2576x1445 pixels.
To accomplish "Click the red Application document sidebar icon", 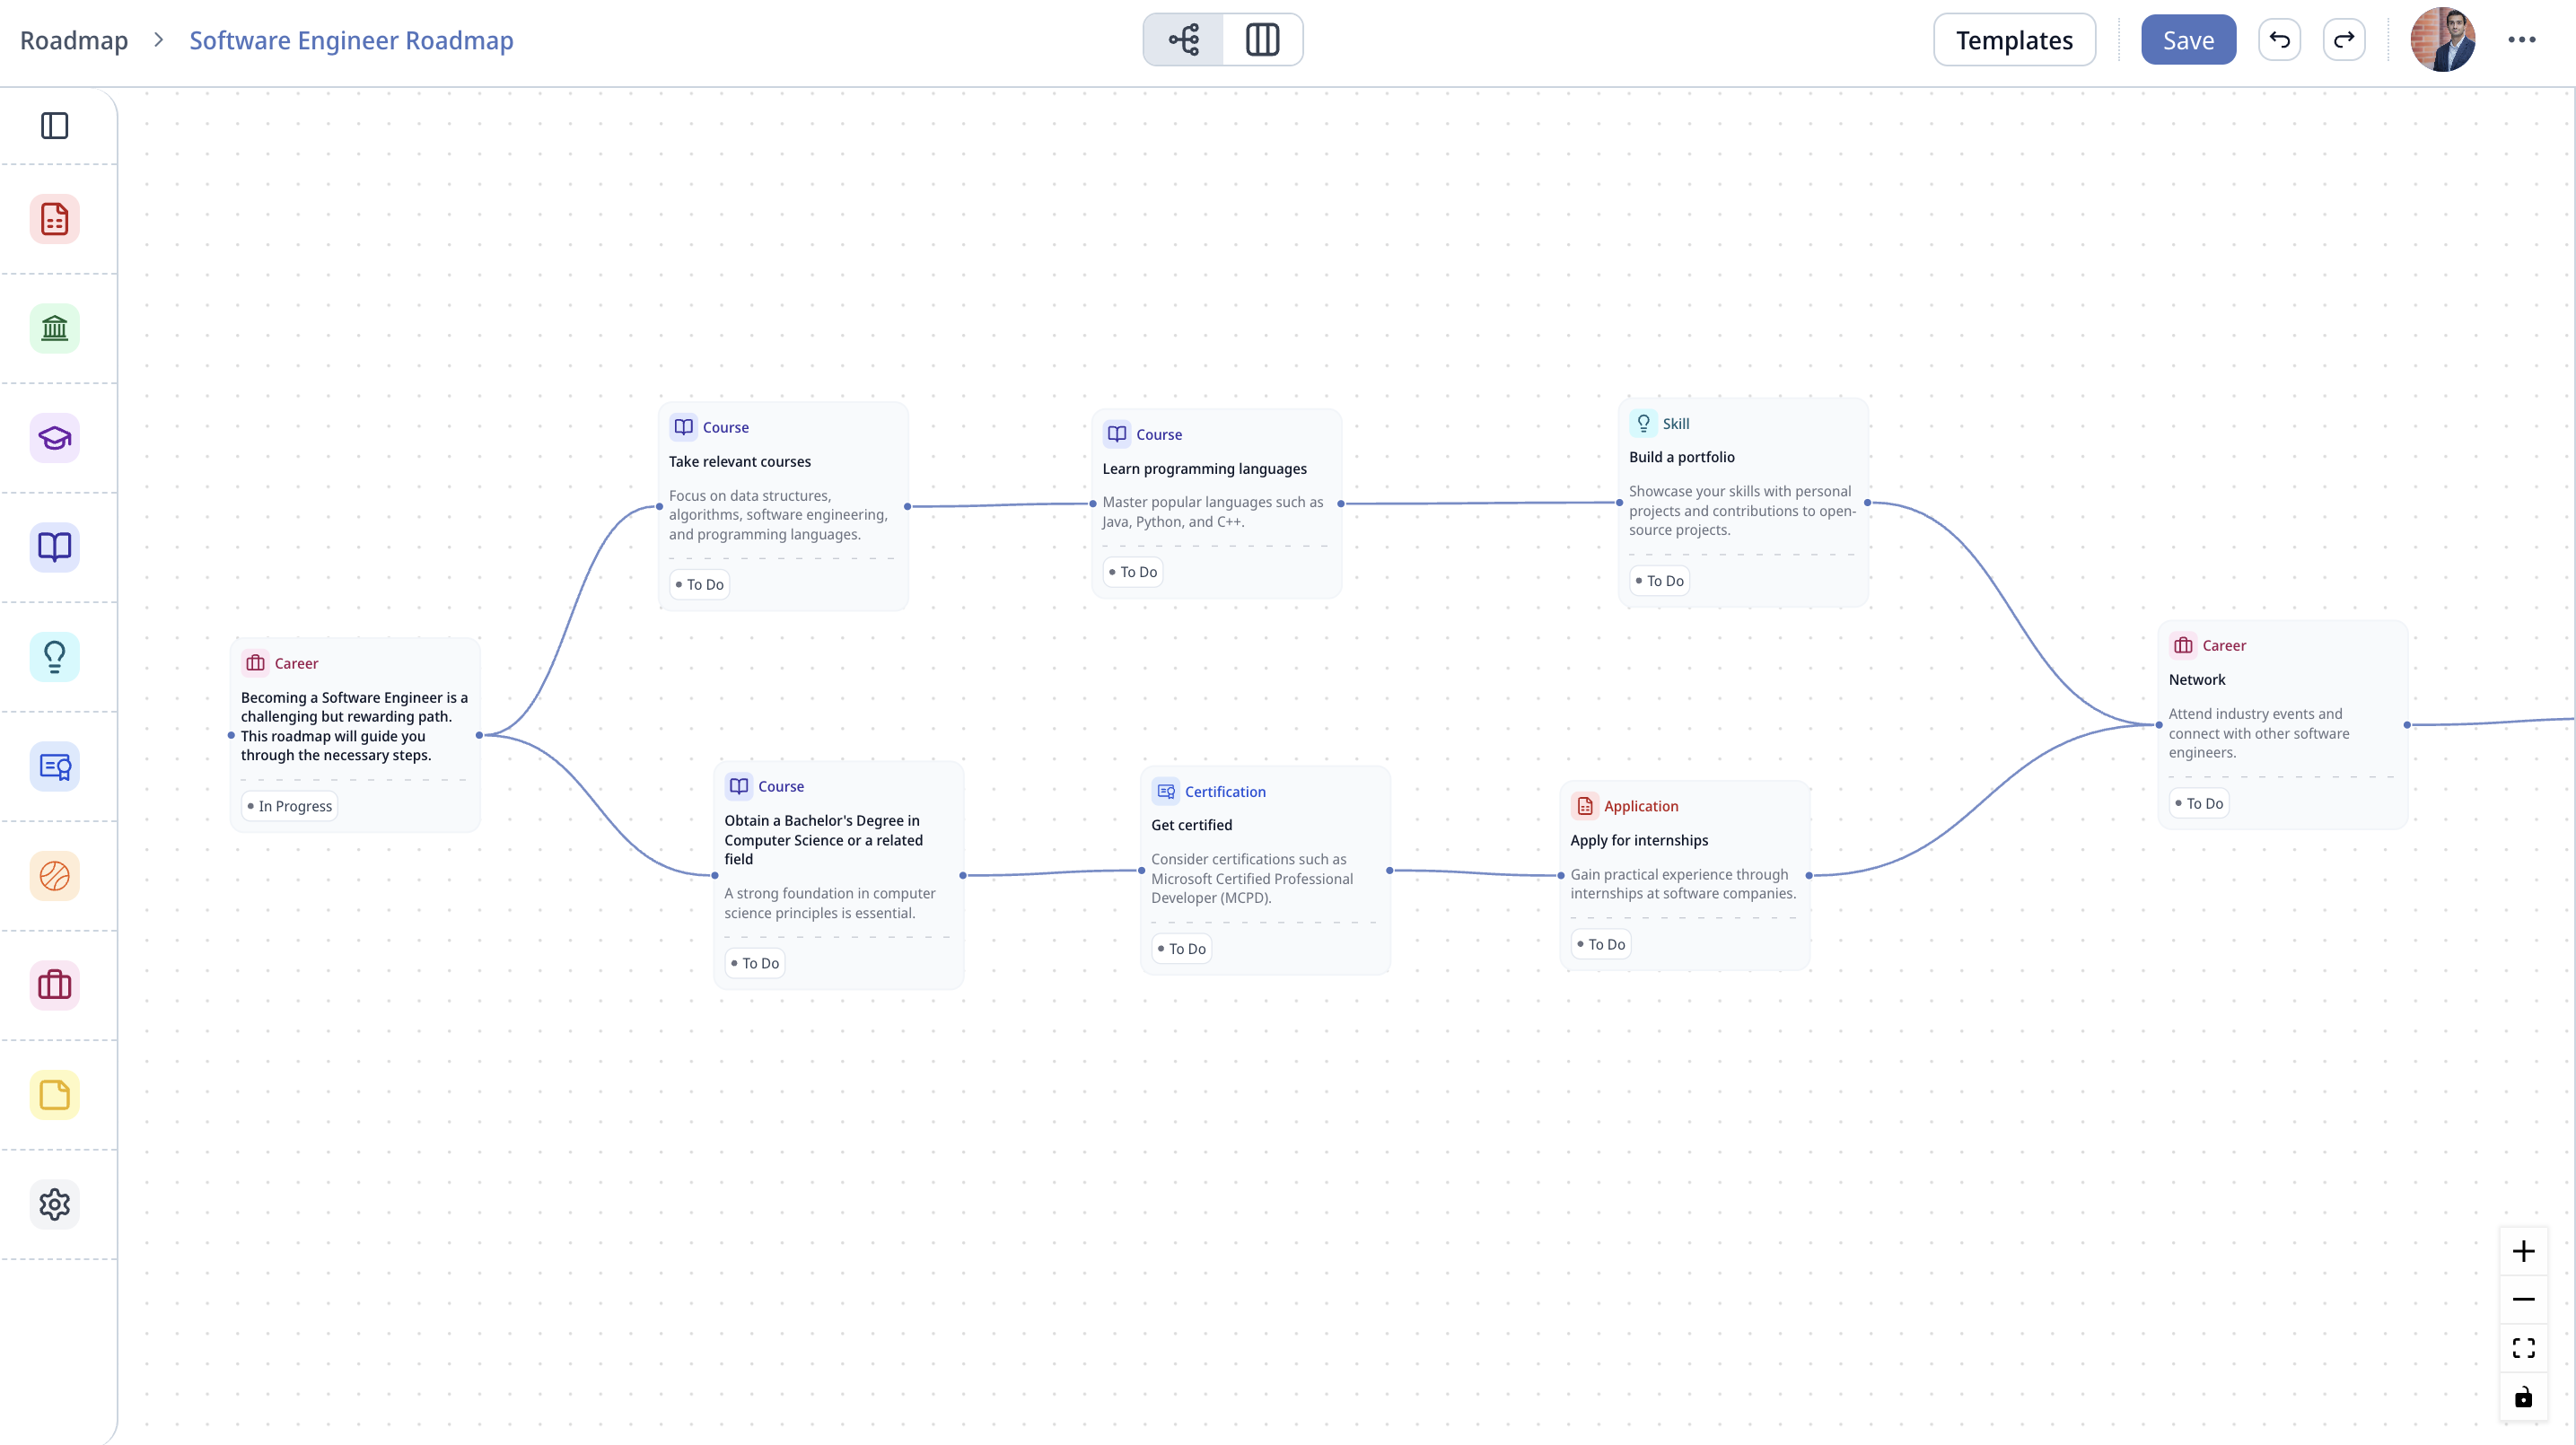I will click(x=54, y=219).
